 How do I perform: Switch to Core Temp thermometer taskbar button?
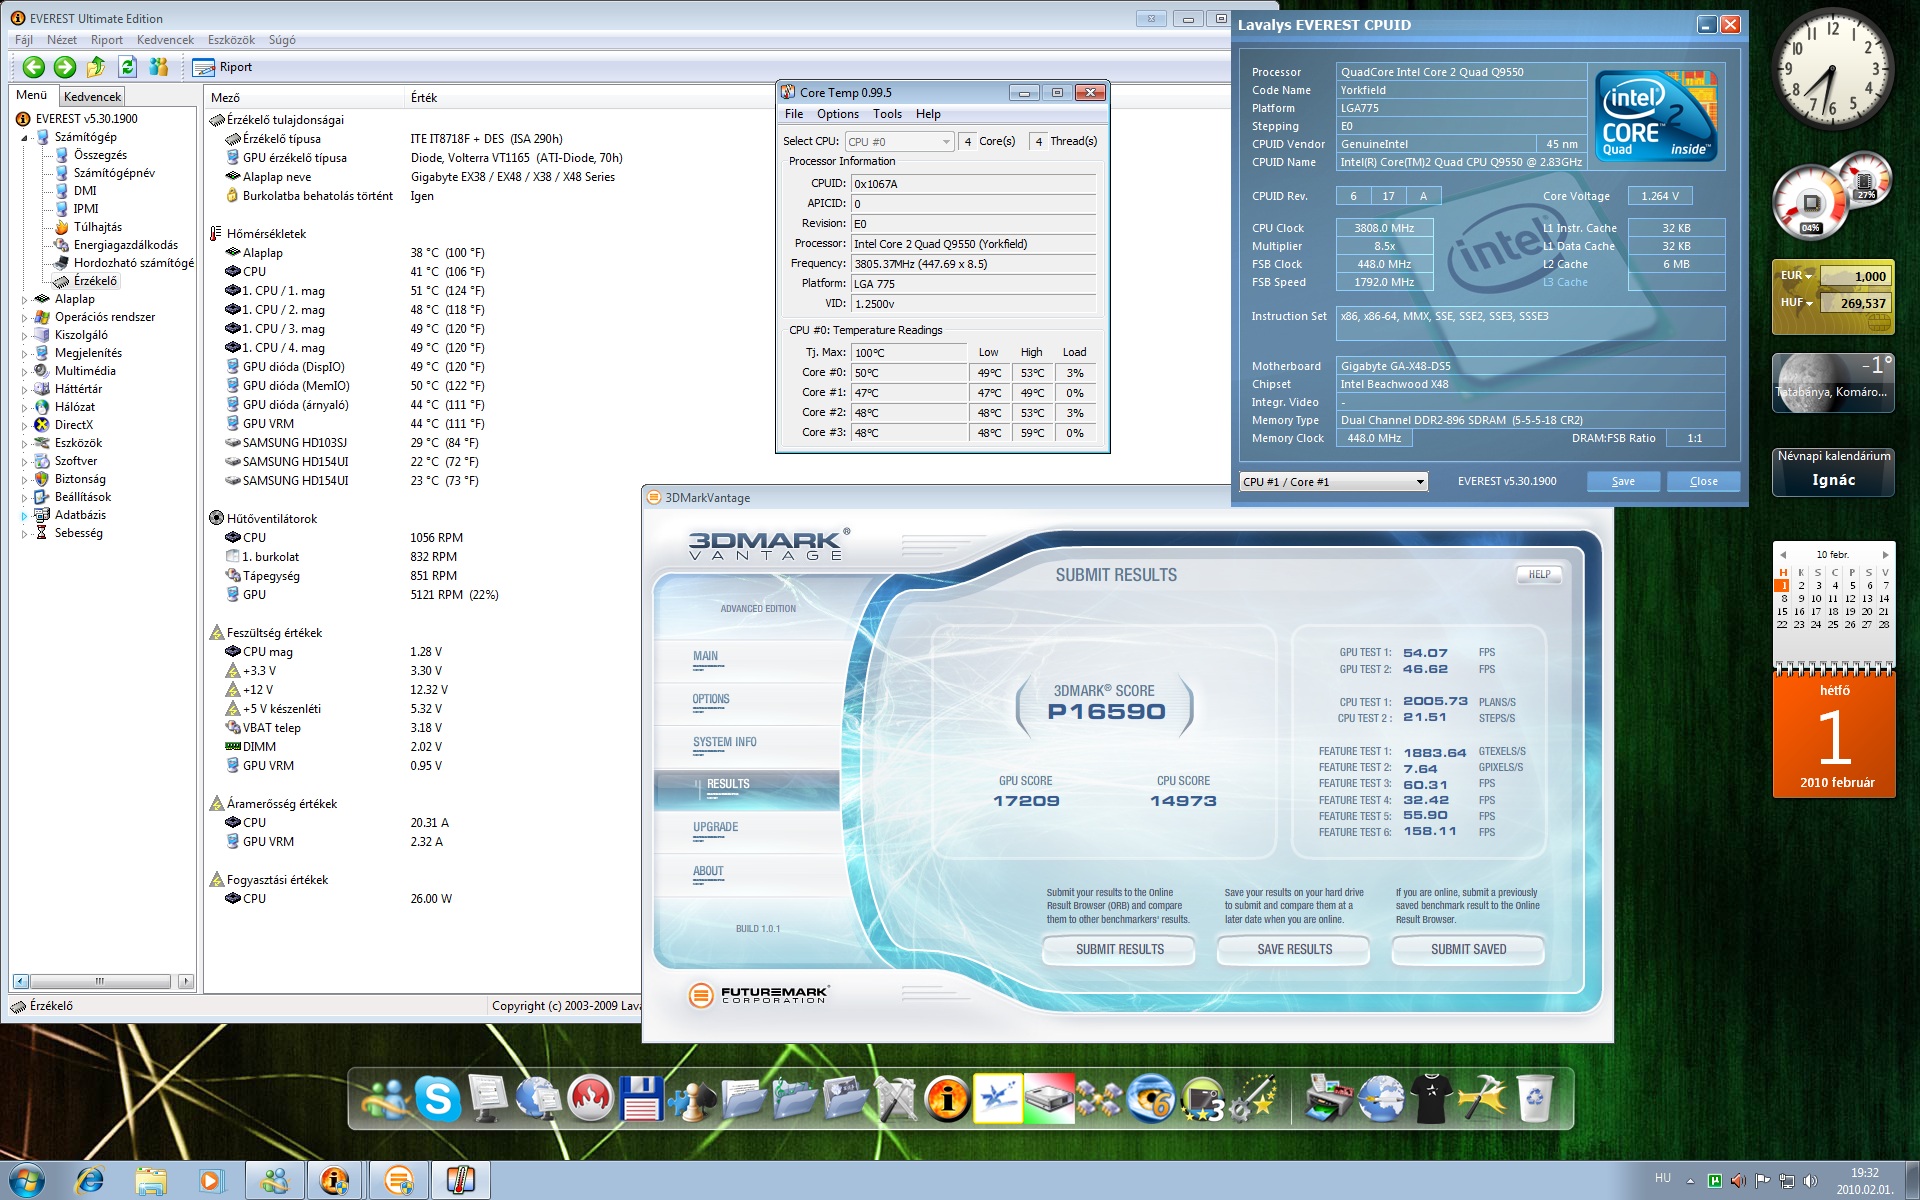[460, 1181]
